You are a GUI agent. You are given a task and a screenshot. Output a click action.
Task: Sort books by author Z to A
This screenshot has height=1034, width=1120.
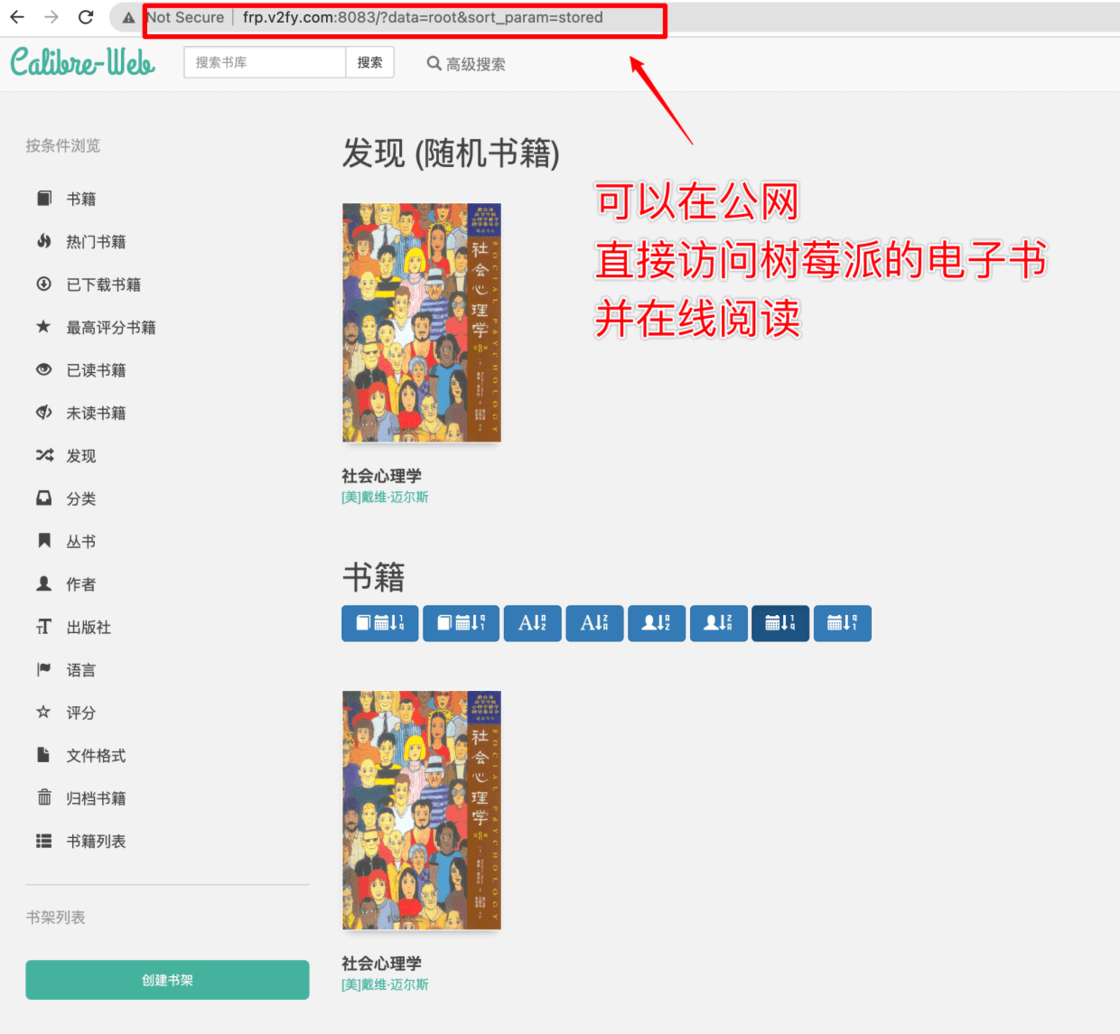(x=718, y=623)
